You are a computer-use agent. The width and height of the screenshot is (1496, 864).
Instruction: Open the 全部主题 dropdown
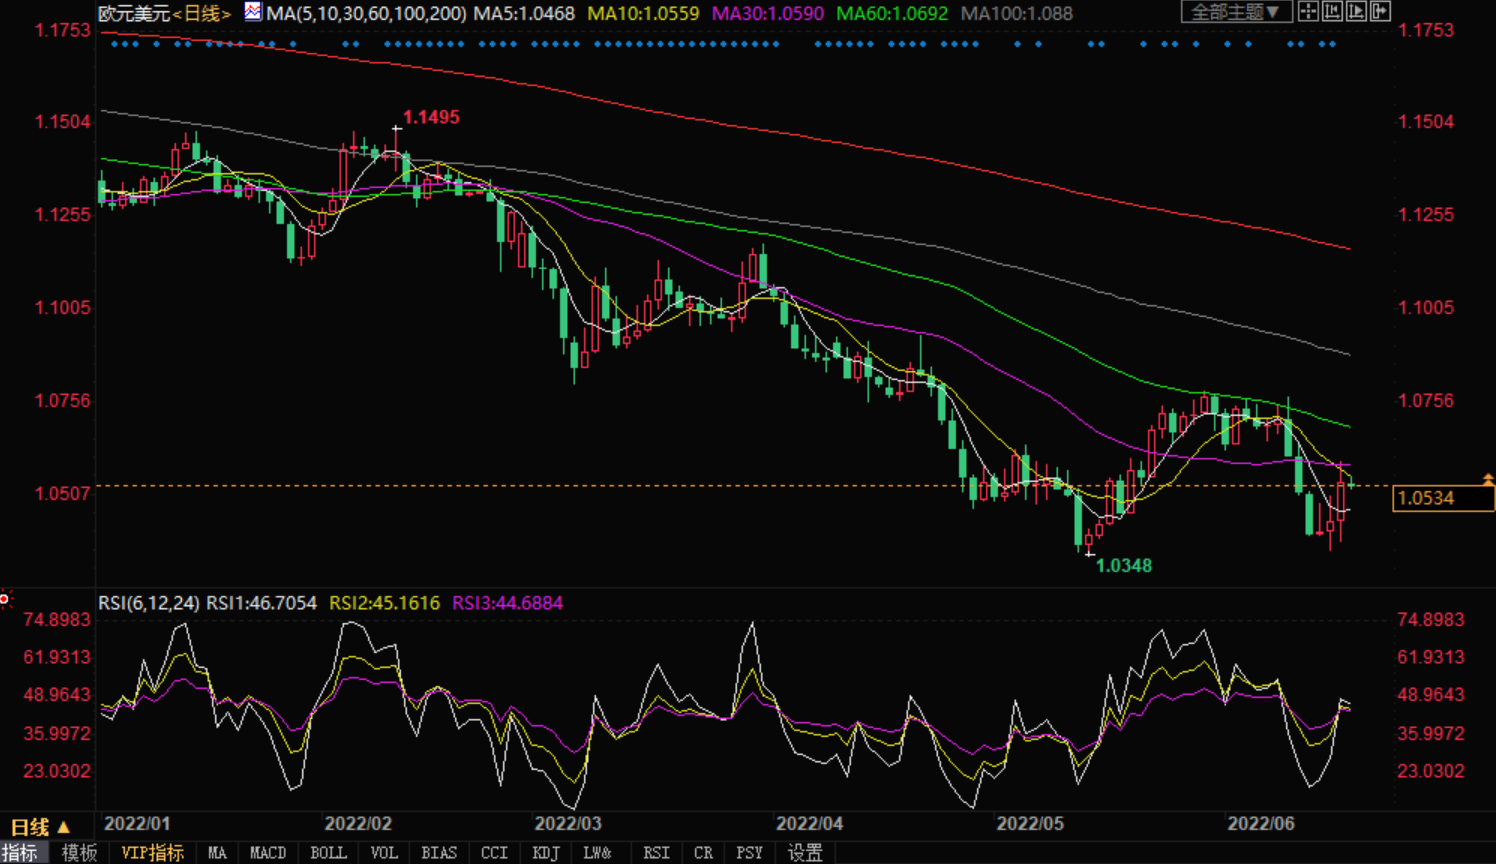click(x=1235, y=12)
